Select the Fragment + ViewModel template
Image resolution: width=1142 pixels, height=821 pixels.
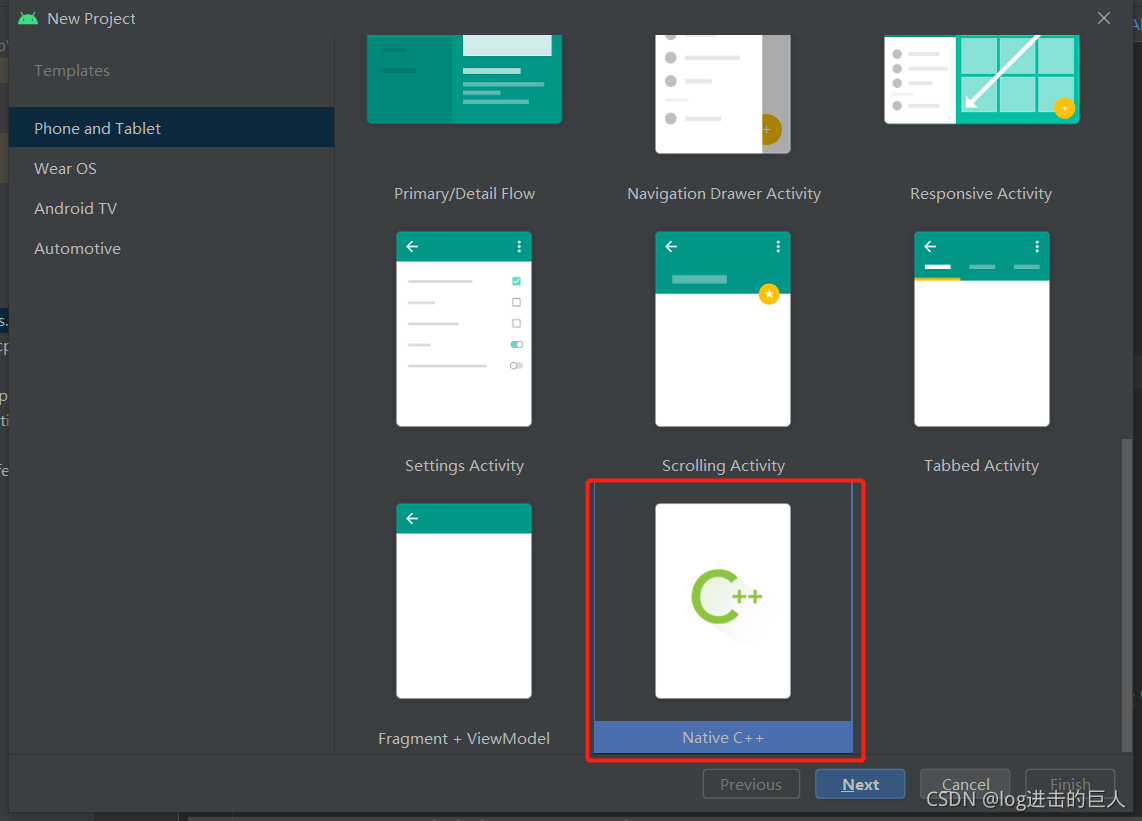pos(463,601)
